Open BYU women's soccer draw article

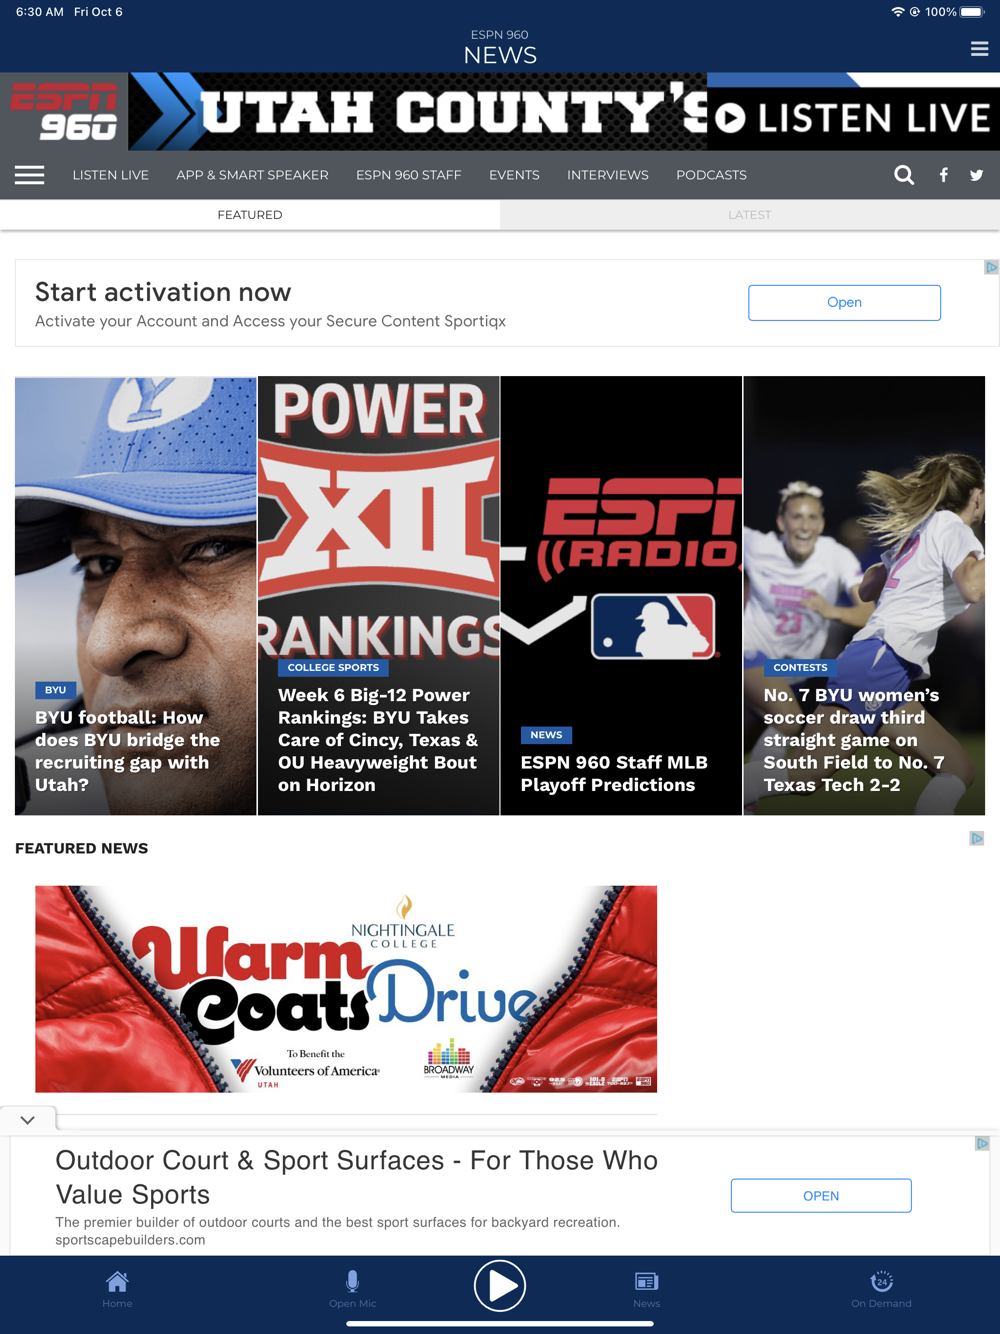(x=854, y=740)
